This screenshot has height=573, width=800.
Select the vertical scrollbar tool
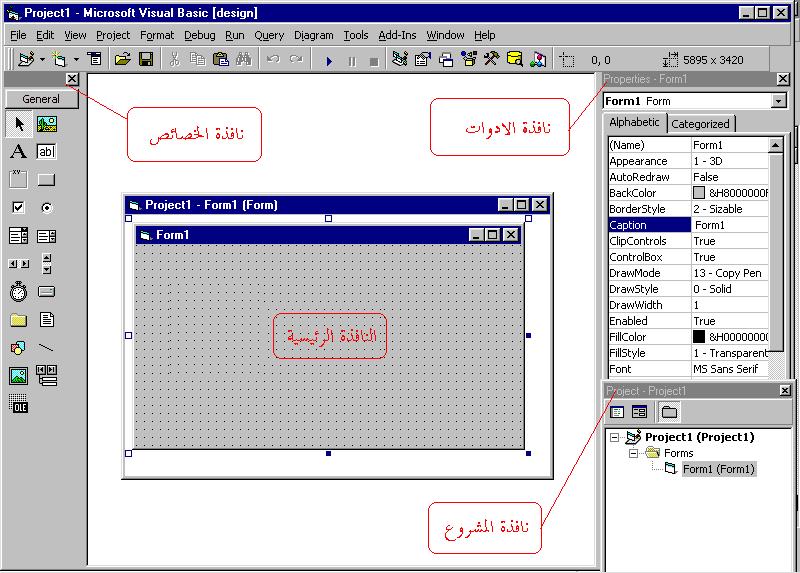[46, 264]
